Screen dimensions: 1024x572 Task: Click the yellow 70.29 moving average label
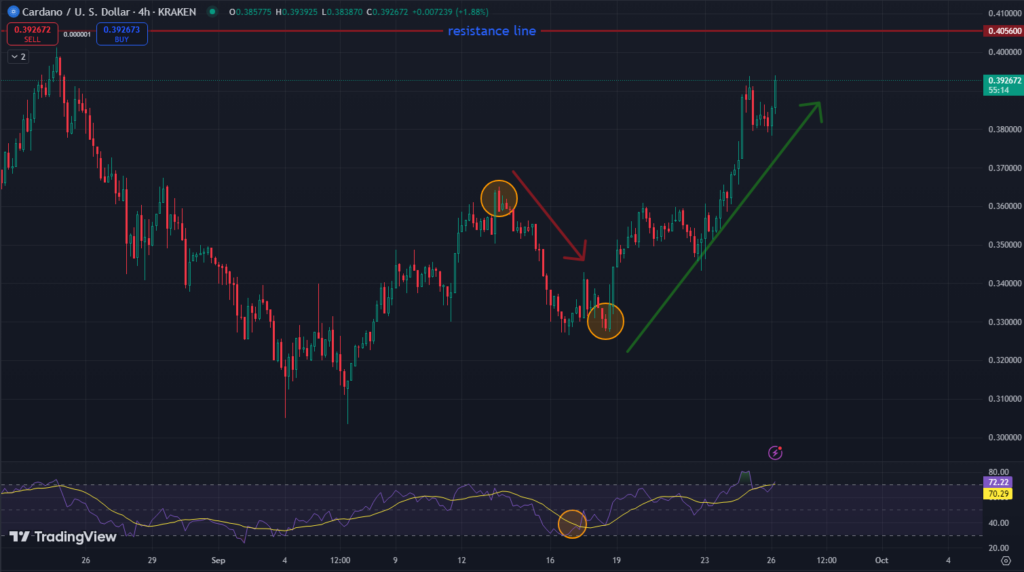tap(998, 494)
